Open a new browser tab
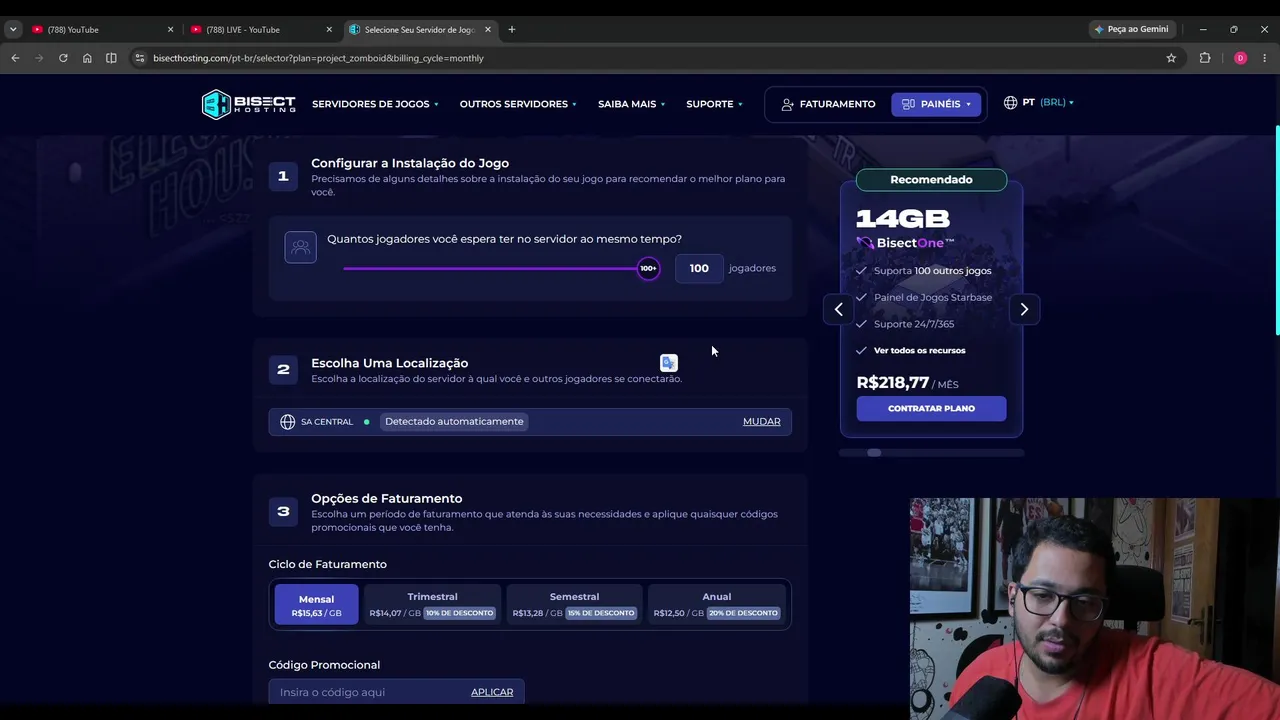The image size is (1280, 720). click(x=511, y=29)
